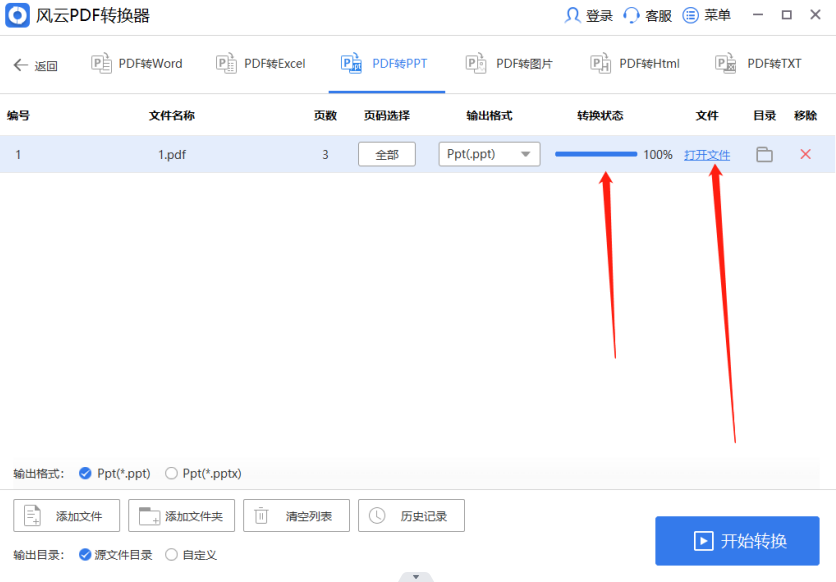Click the 文件名称 column header
836x582 pixels.
point(172,116)
